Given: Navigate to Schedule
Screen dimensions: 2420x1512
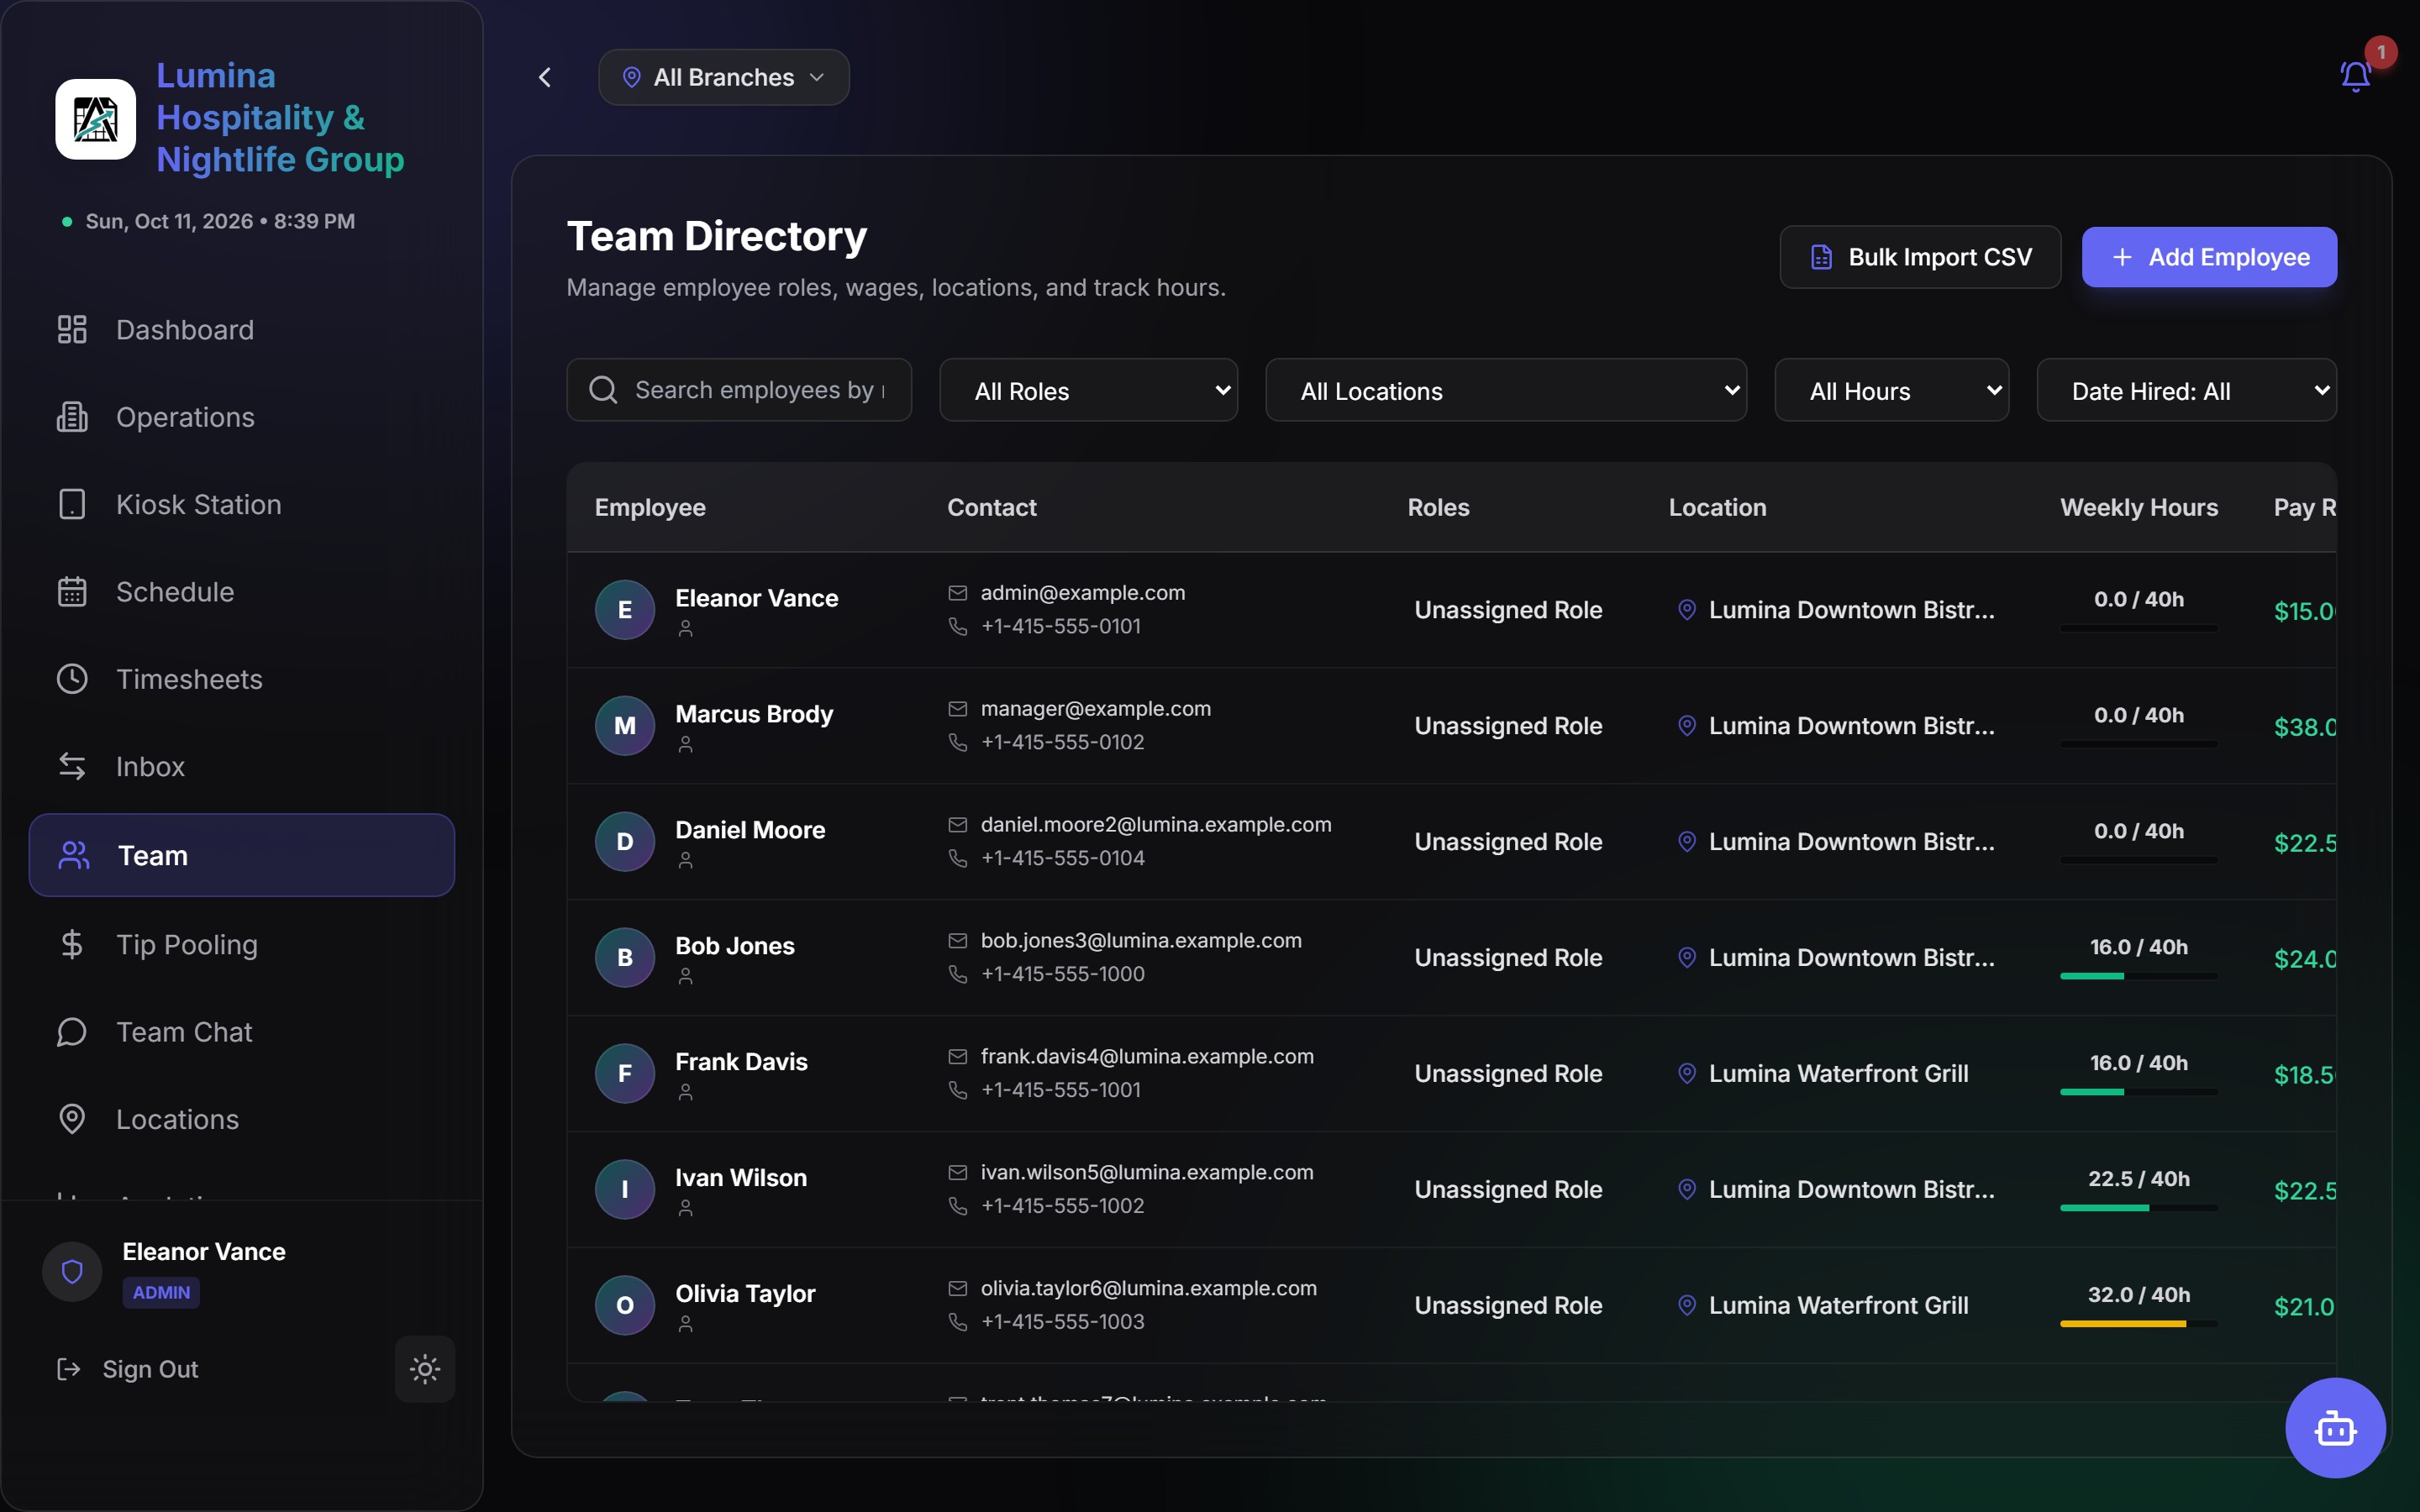Looking at the screenshot, I should pos(242,592).
